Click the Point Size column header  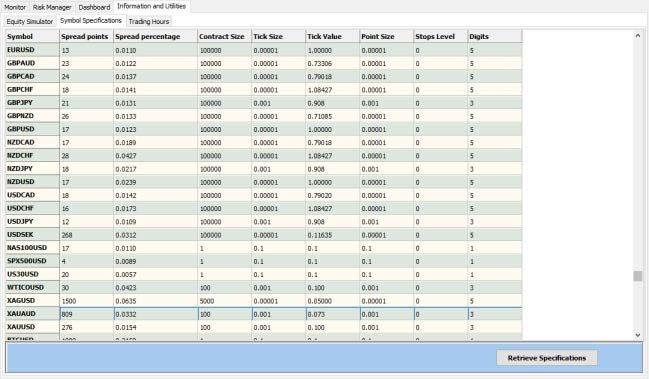point(387,36)
